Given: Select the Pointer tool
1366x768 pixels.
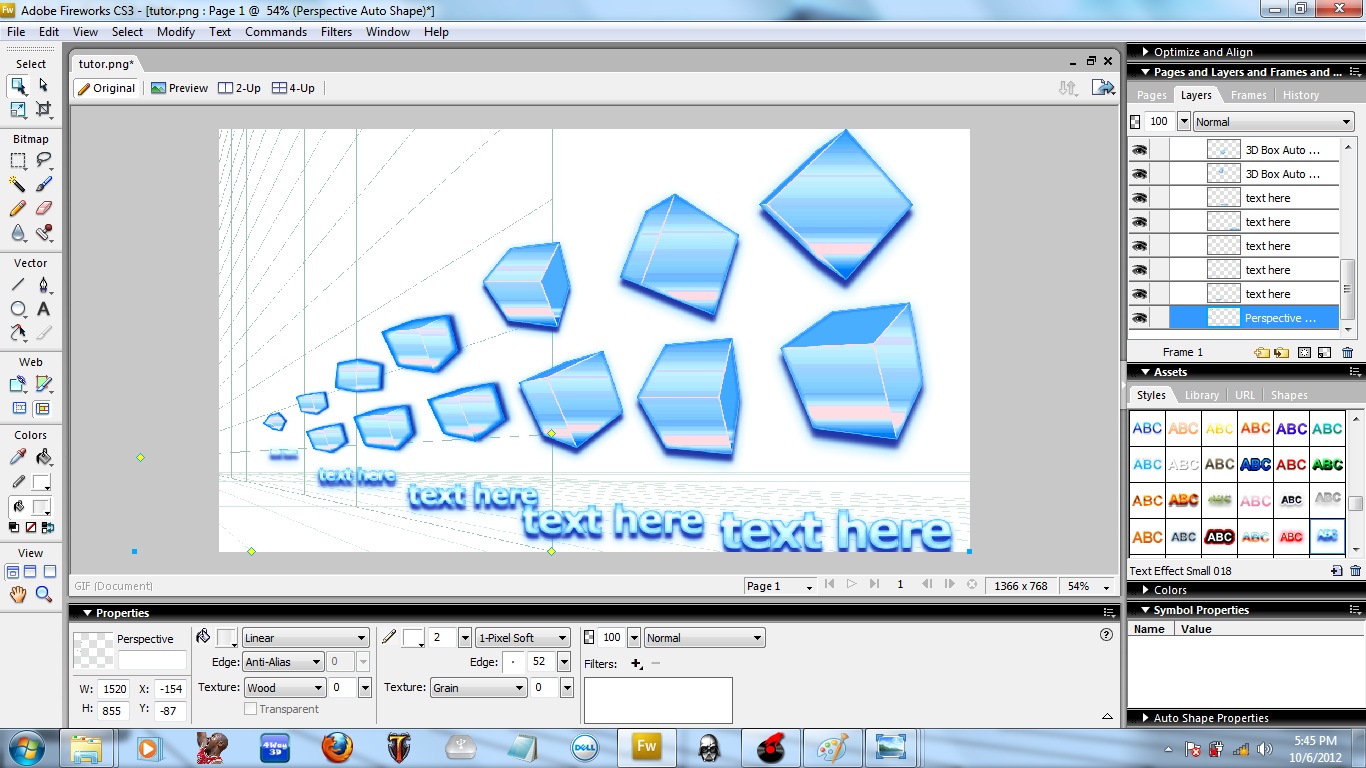Looking at the screenshot, I should coord(16,85).
